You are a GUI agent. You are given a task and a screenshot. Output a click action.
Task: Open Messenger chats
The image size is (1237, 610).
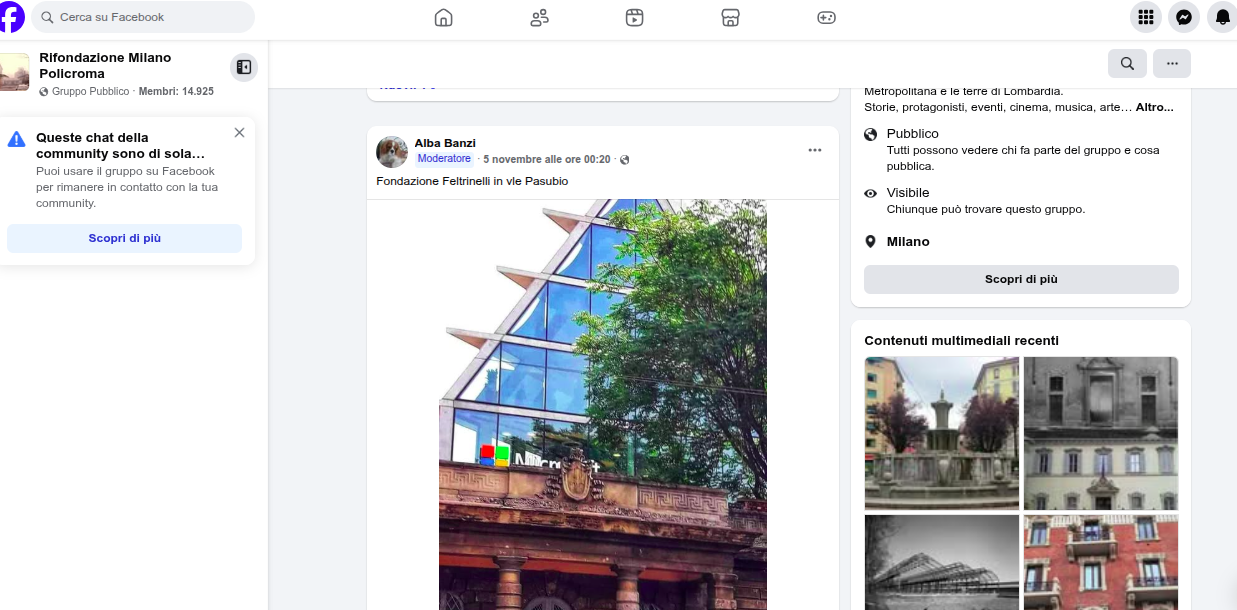pos(1184,17)
